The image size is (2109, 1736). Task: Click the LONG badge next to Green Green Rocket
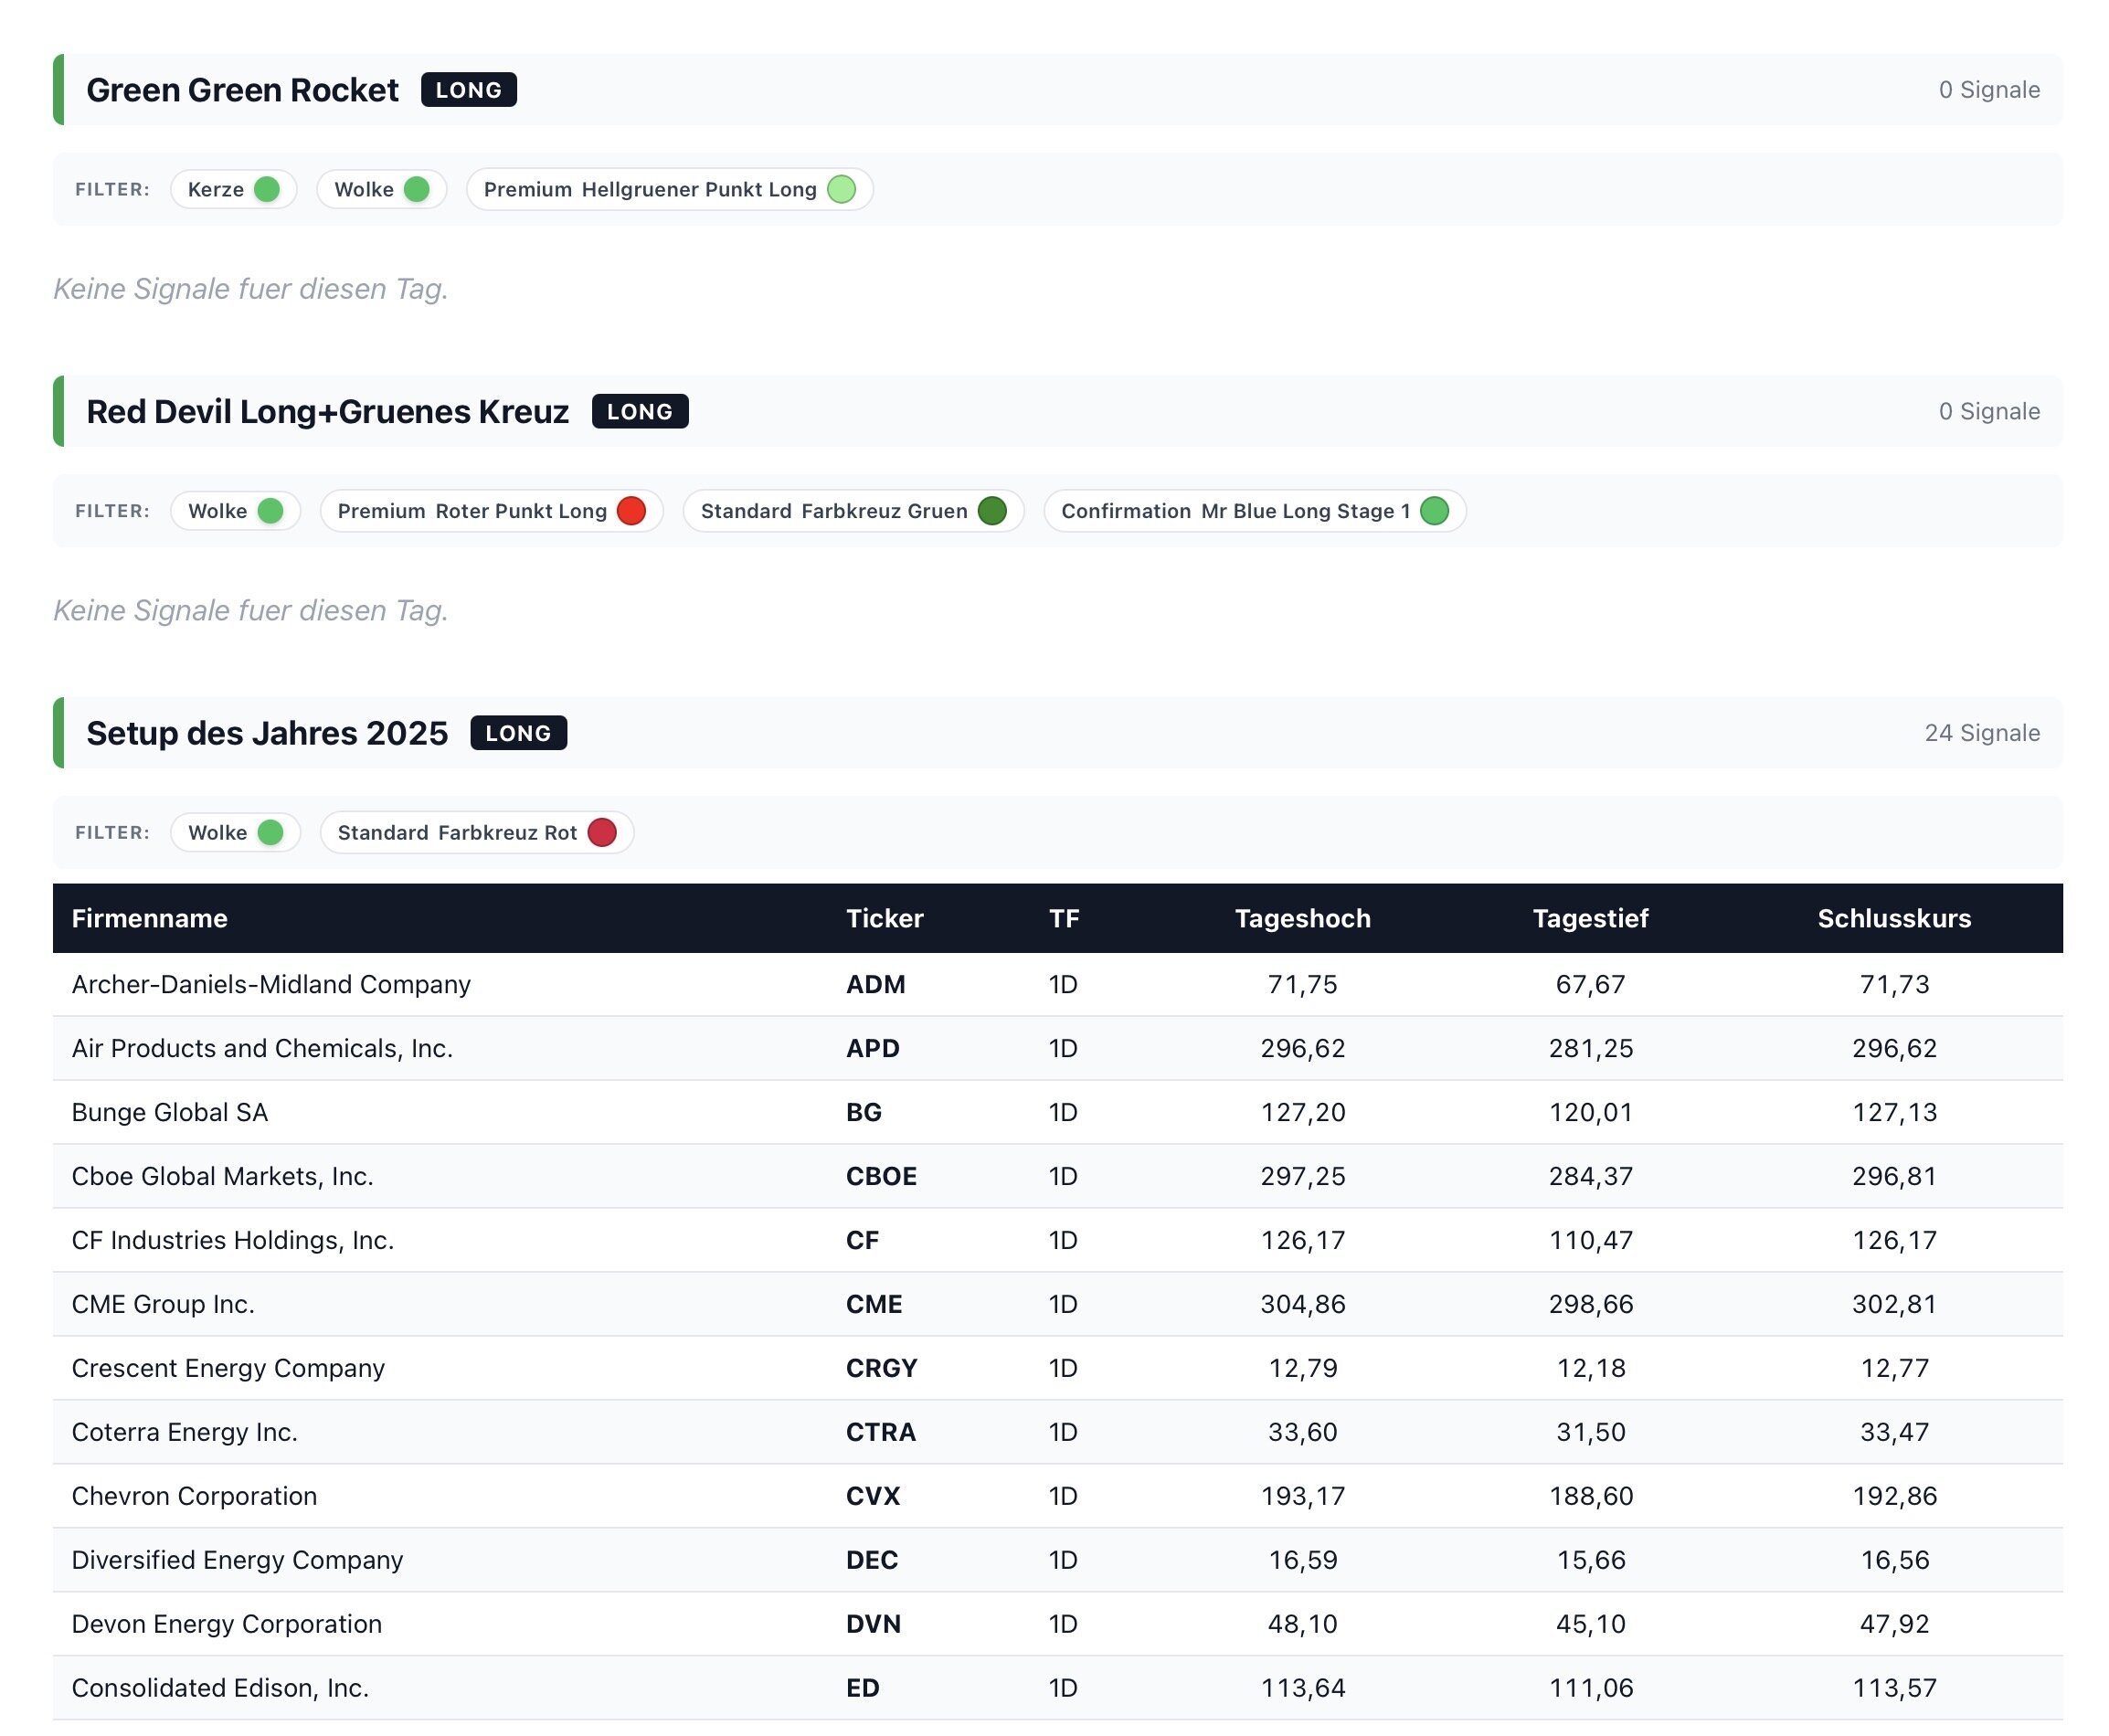468,90
